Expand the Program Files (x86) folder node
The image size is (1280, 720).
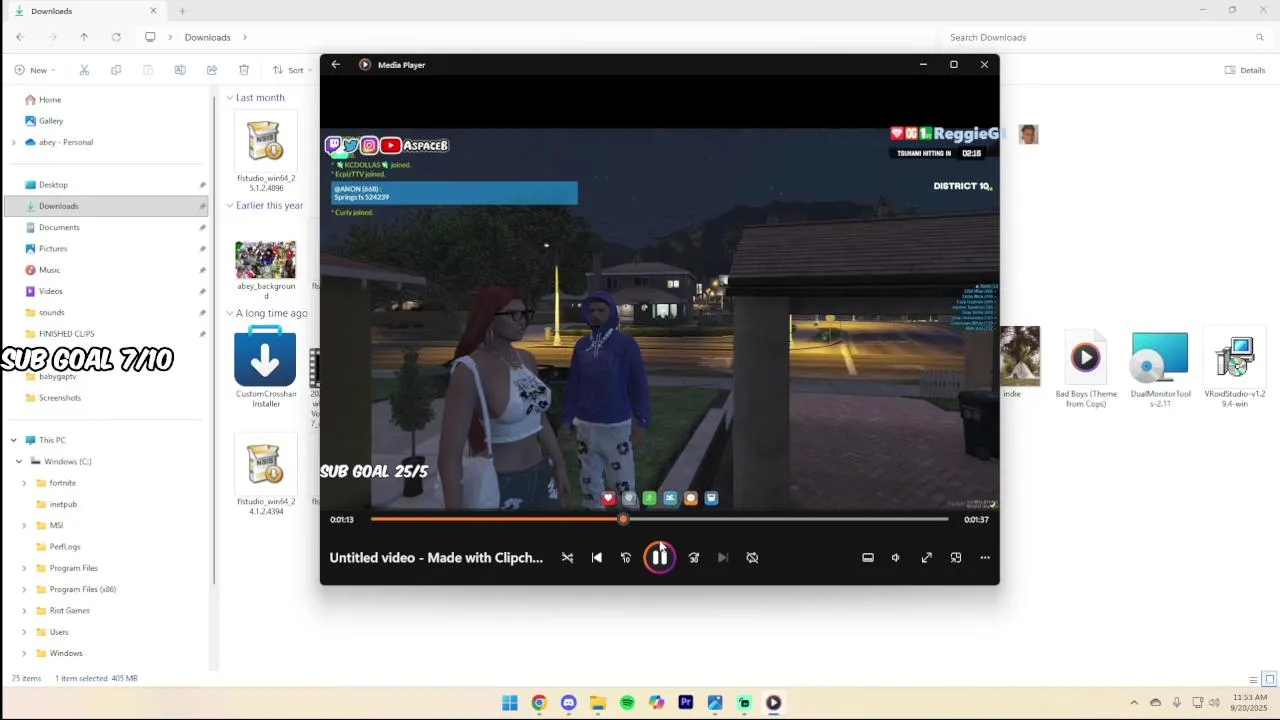(x=25, y=590)
